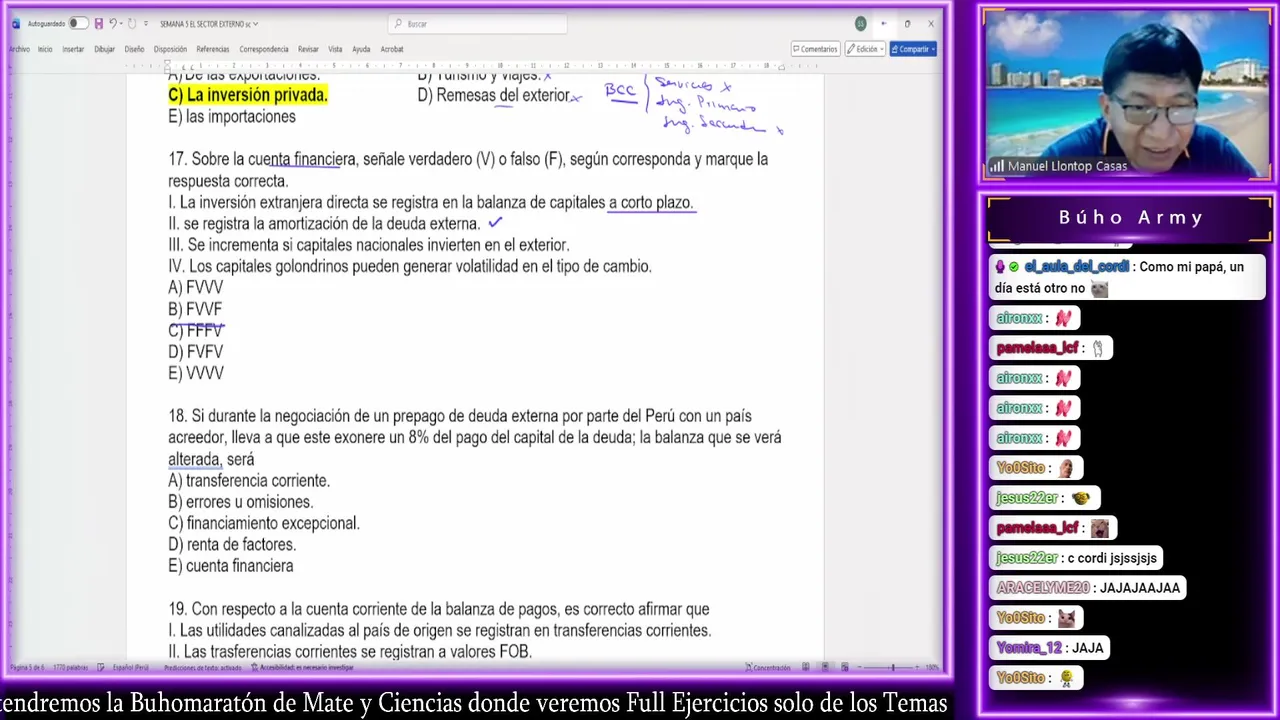Switch to Web Layout view icon
This screenshot has height=720, width=1280.
click(844, 667)
